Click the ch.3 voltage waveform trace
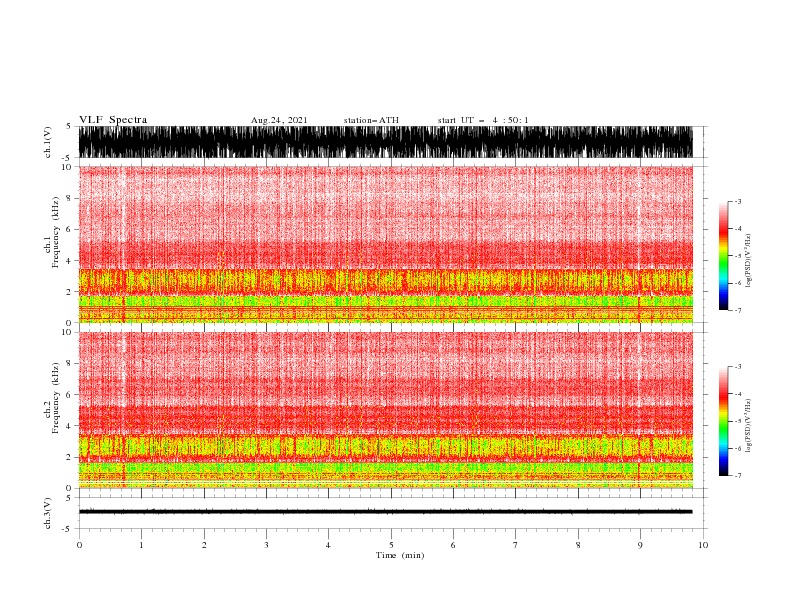The width and height of the screenshot is (792, 612). coord(386,512)
